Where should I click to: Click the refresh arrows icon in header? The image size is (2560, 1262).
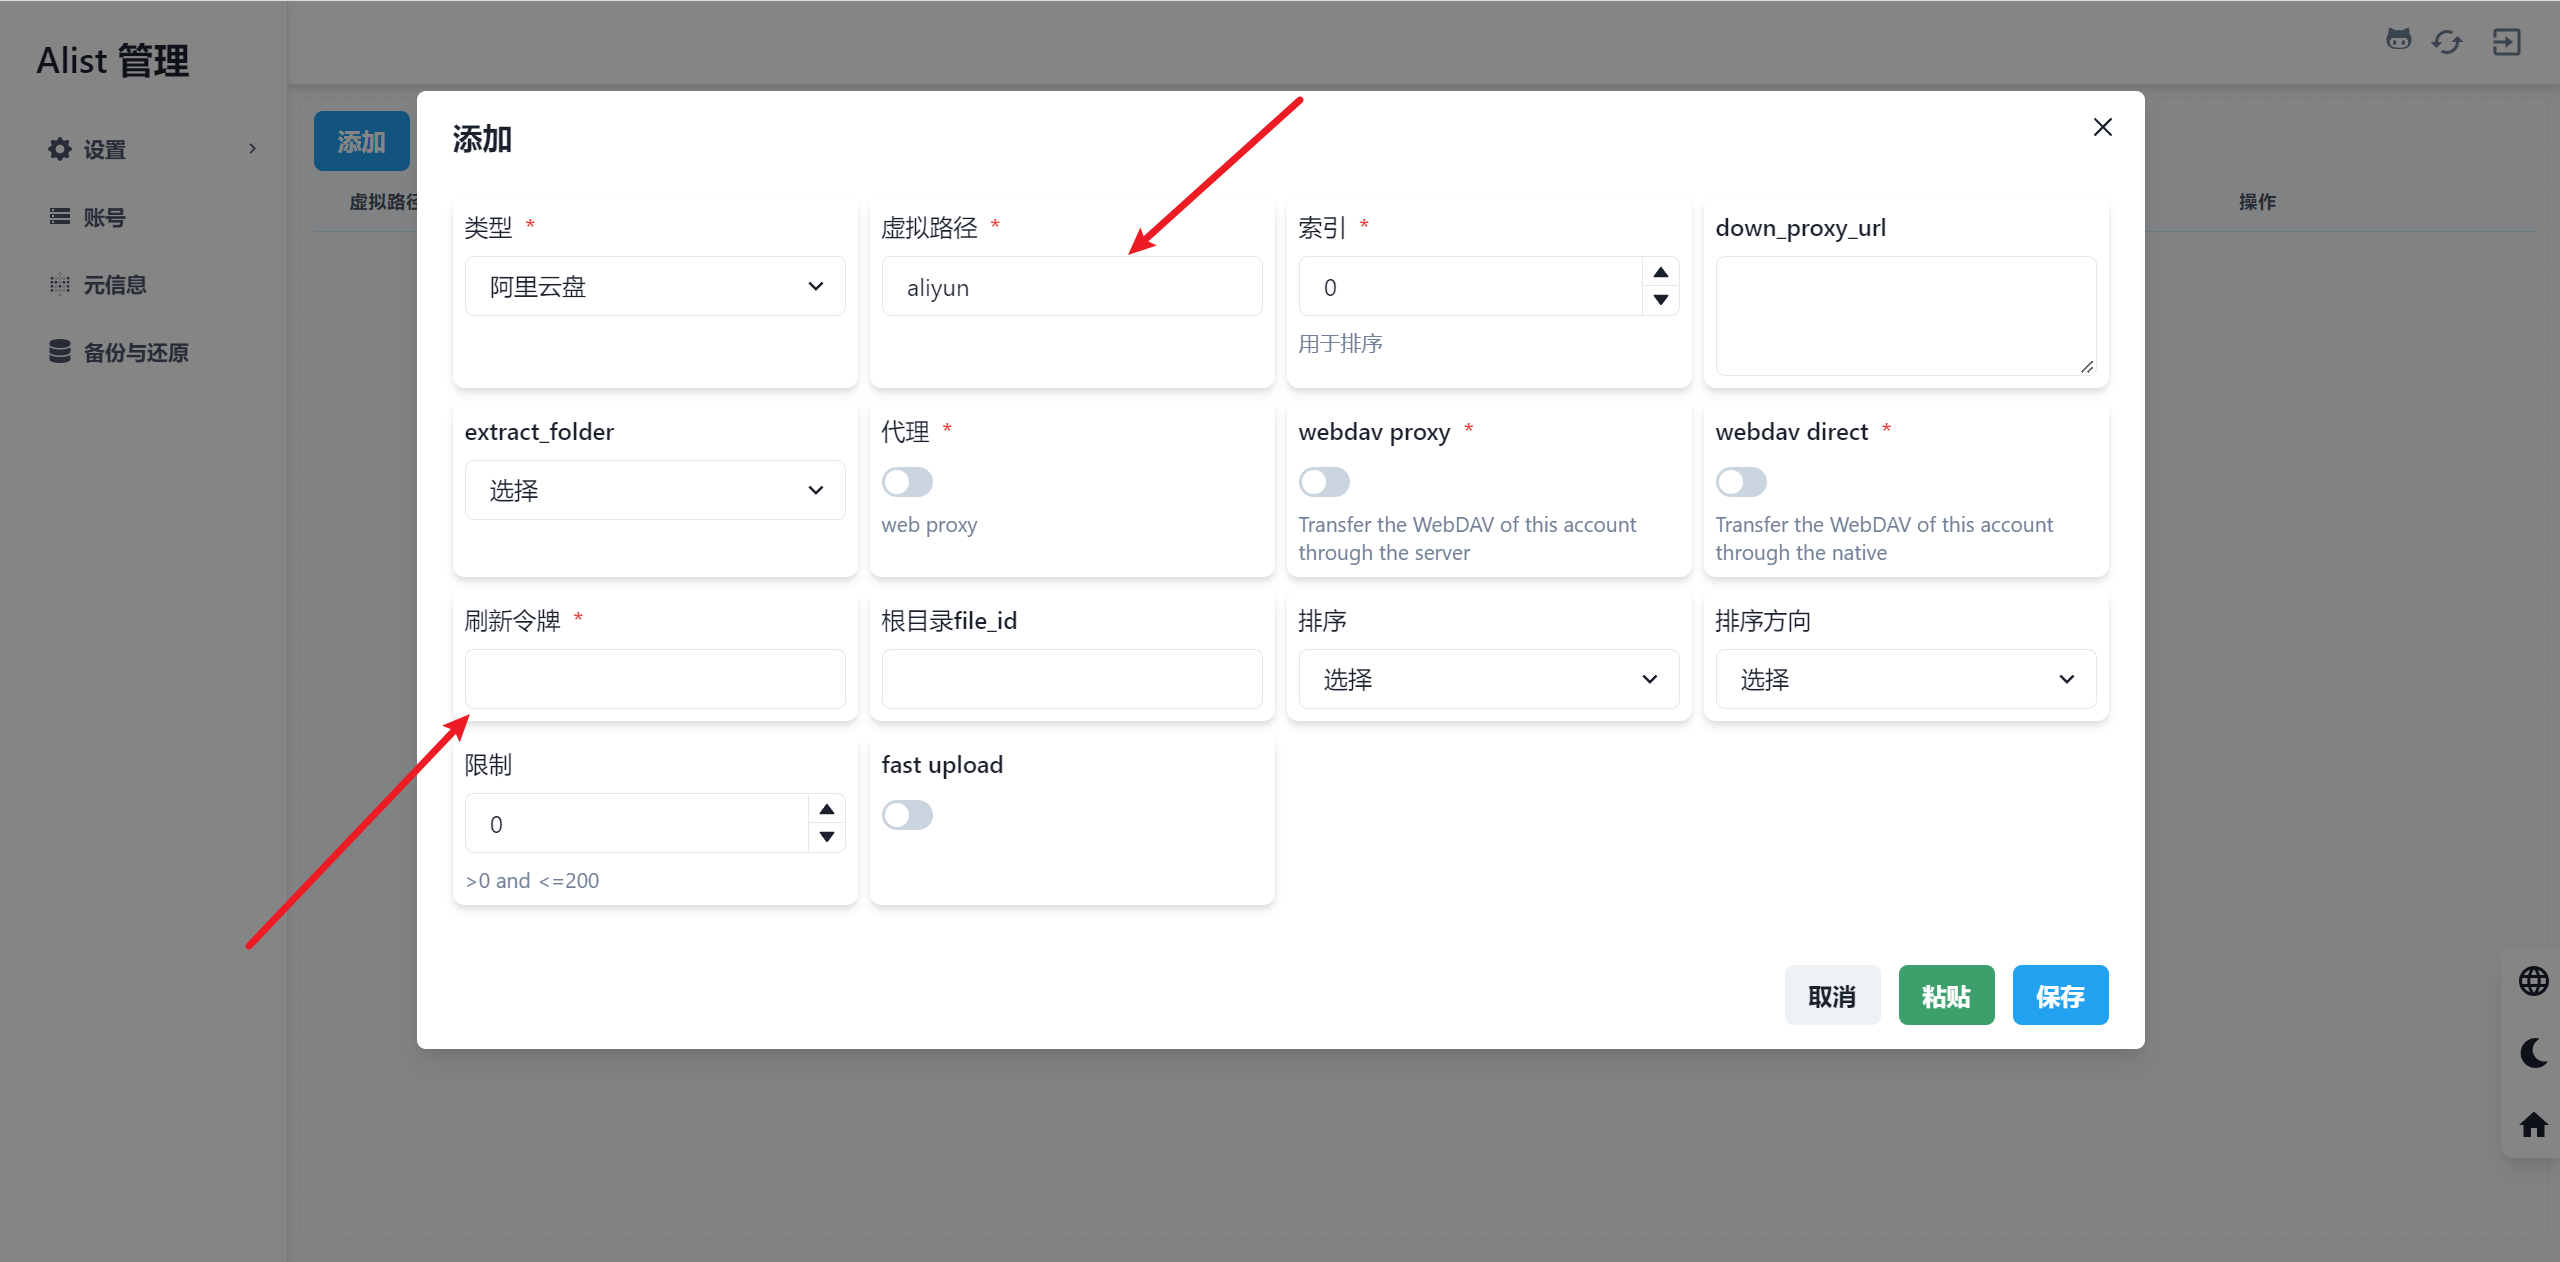[x=2447, y=42]
